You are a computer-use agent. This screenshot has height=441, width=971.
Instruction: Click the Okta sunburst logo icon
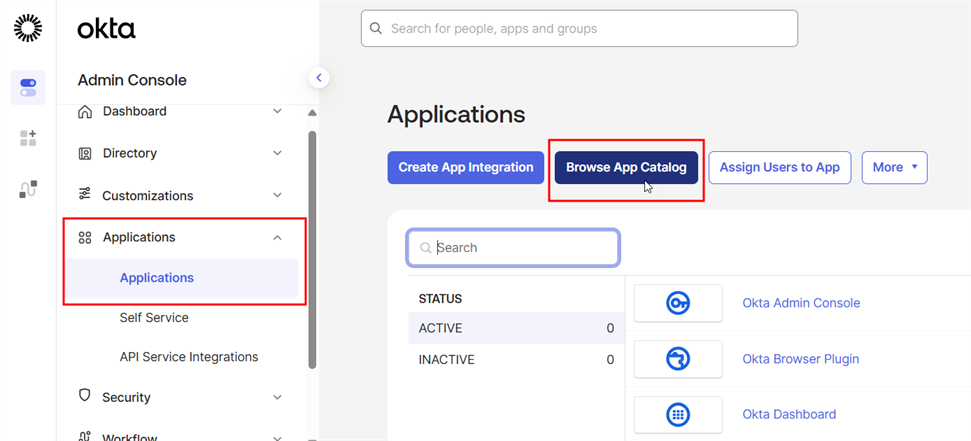click(28, 29)
